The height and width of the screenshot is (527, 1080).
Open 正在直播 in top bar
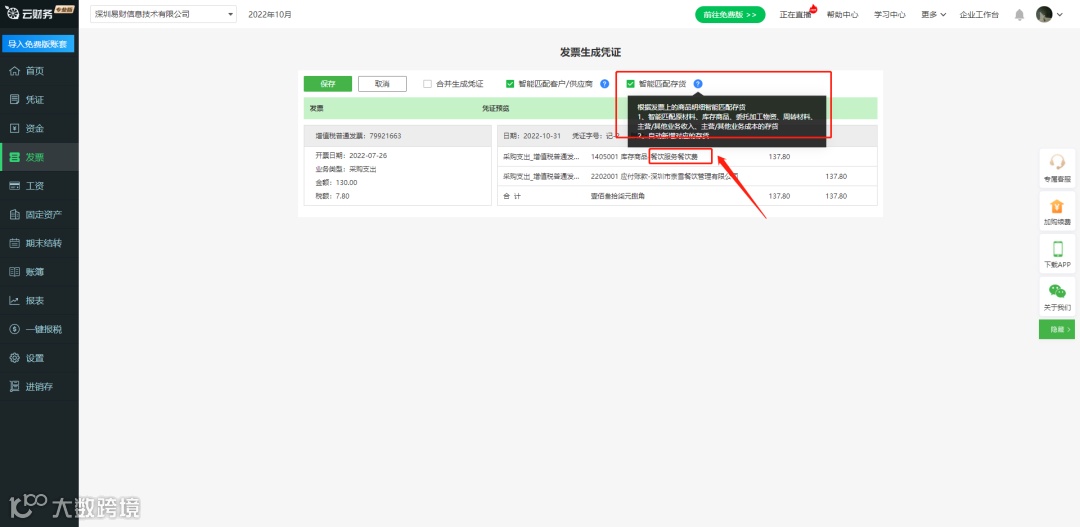point(798,14)
